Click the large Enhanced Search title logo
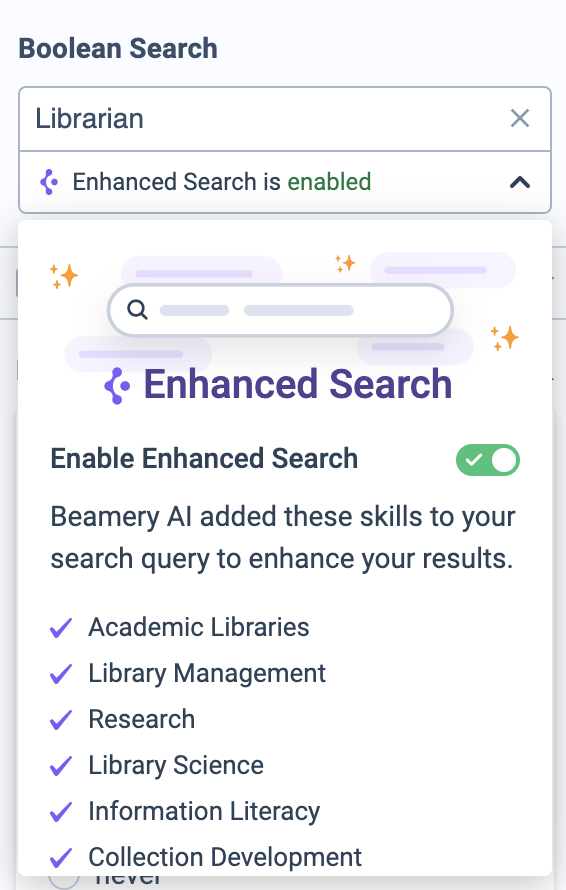The height and width of the screenshot is (890, 566). tap(118, 386)
